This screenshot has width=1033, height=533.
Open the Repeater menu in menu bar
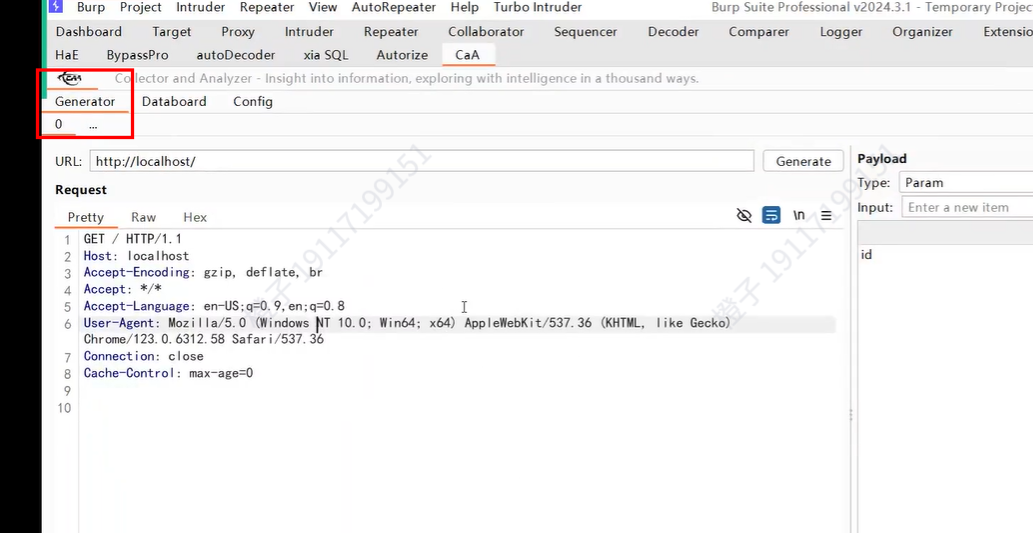pyautogui.click(x=267, y=7)
